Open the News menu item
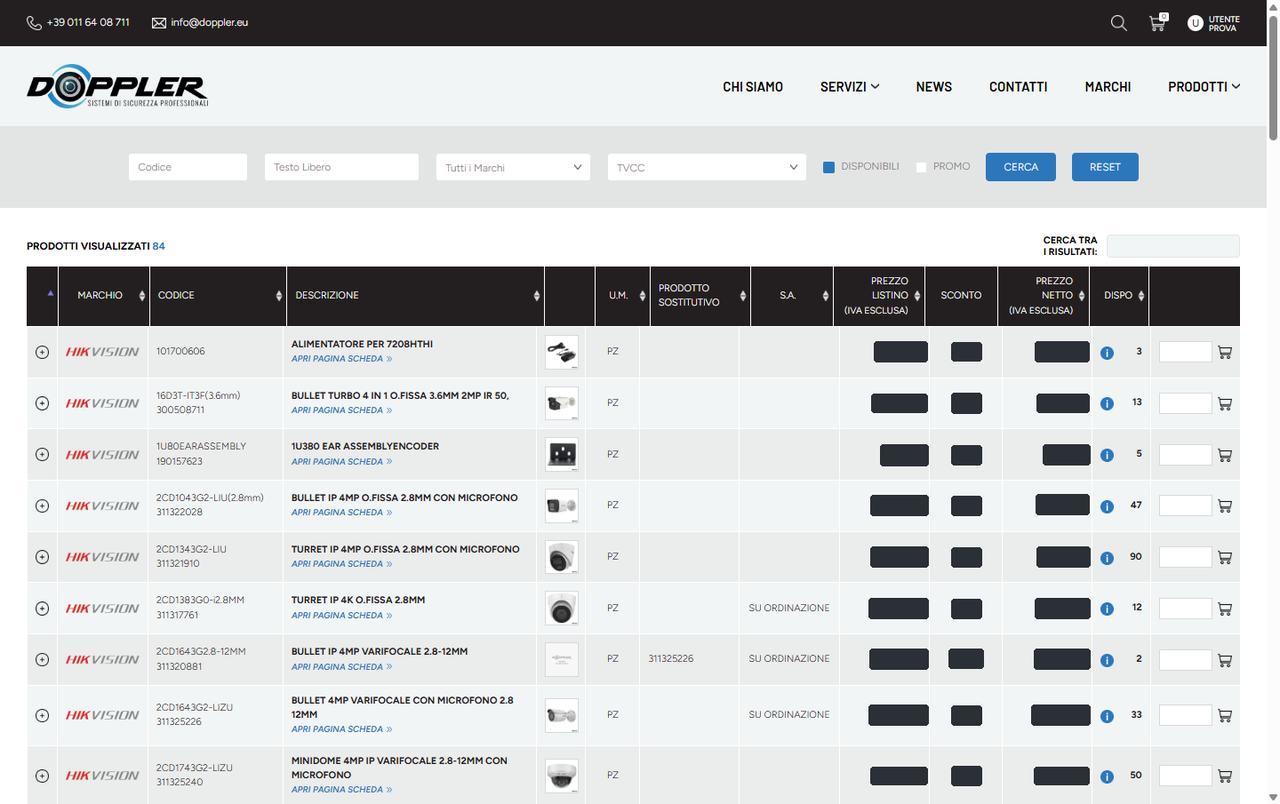 (x=934, y=87)
